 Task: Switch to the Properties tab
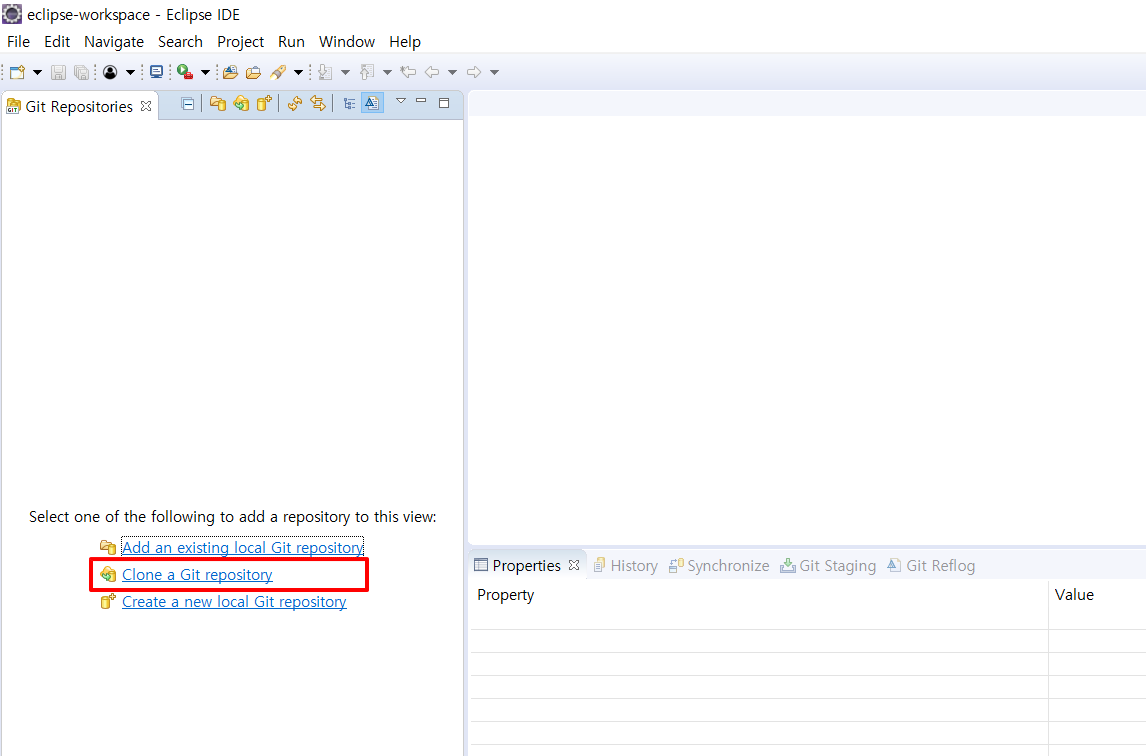coord(526,566)
